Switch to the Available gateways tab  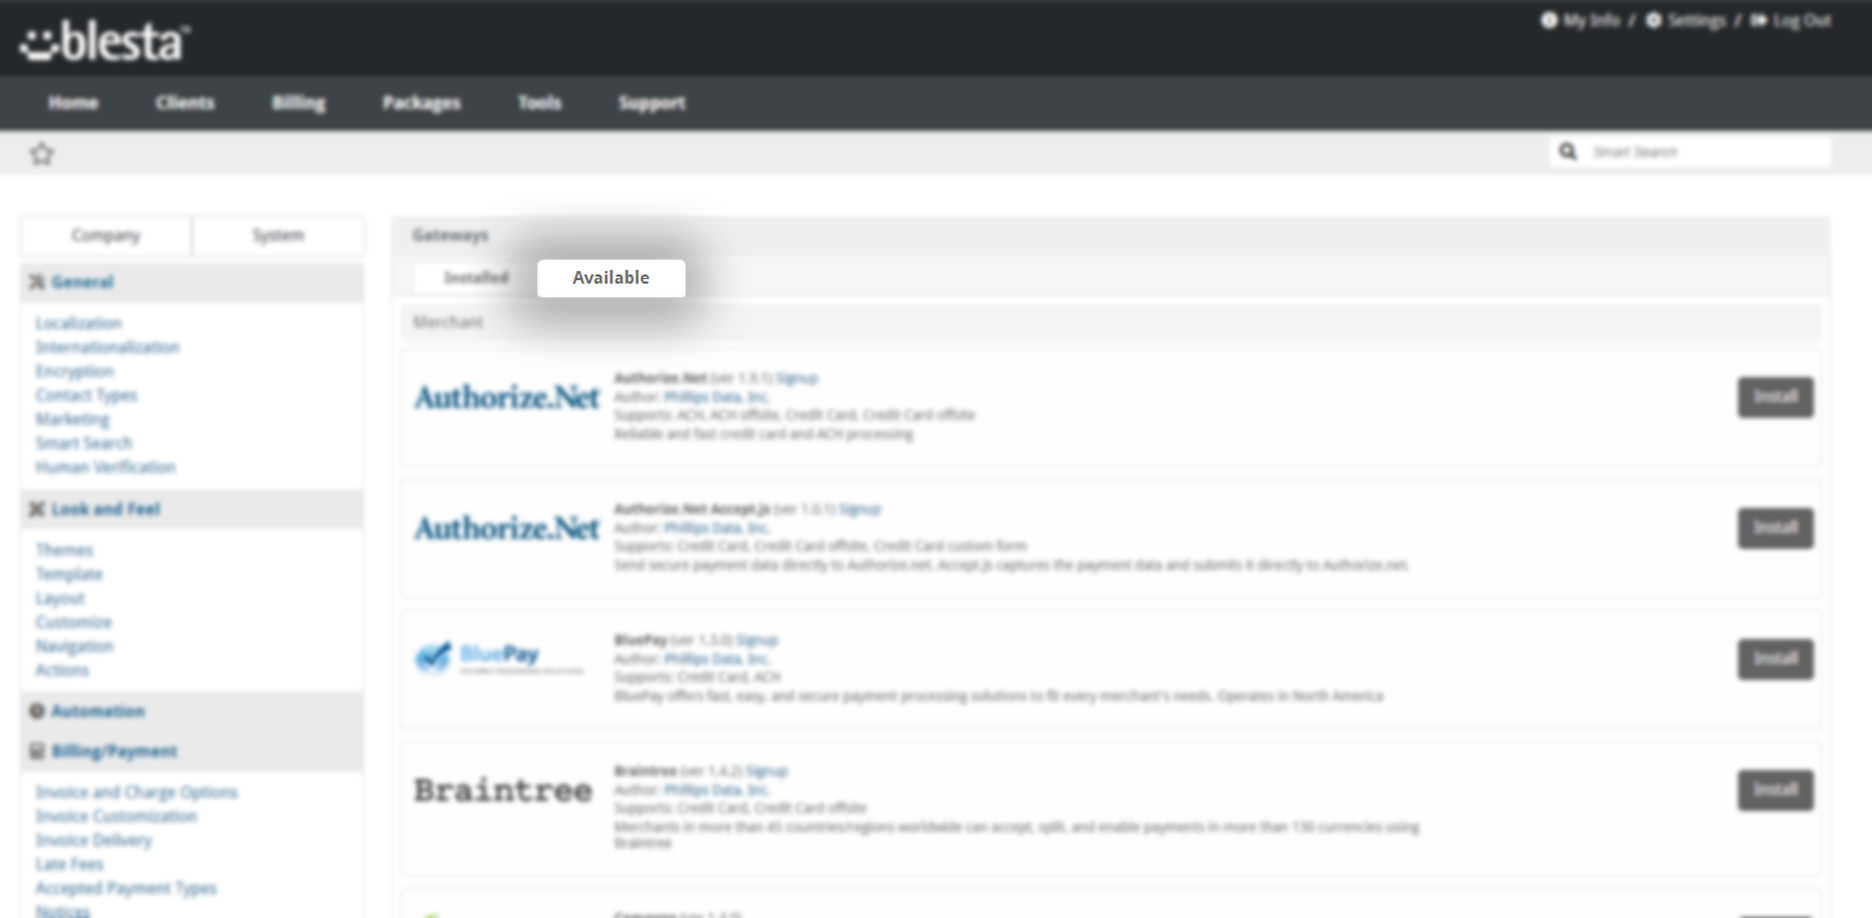click(611, 278)
